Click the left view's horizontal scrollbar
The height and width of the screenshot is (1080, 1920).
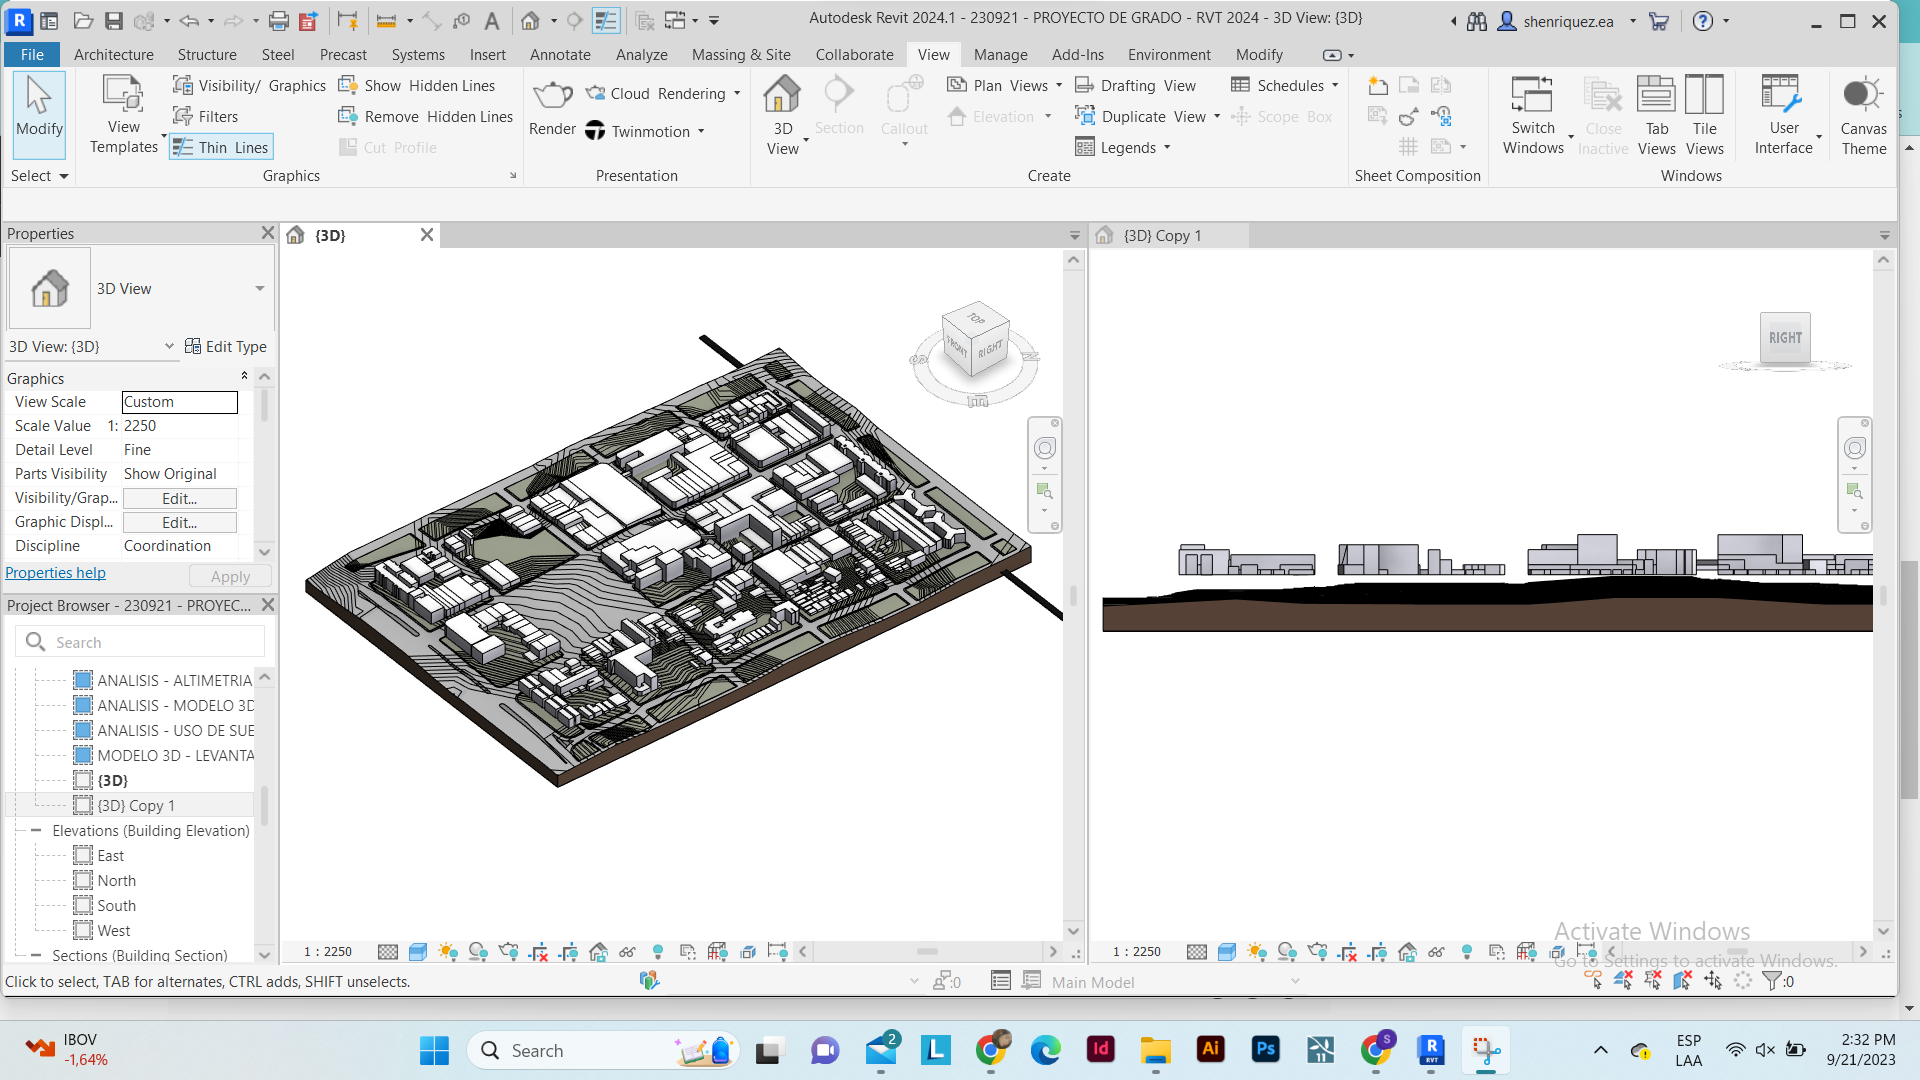pos(927,952)
